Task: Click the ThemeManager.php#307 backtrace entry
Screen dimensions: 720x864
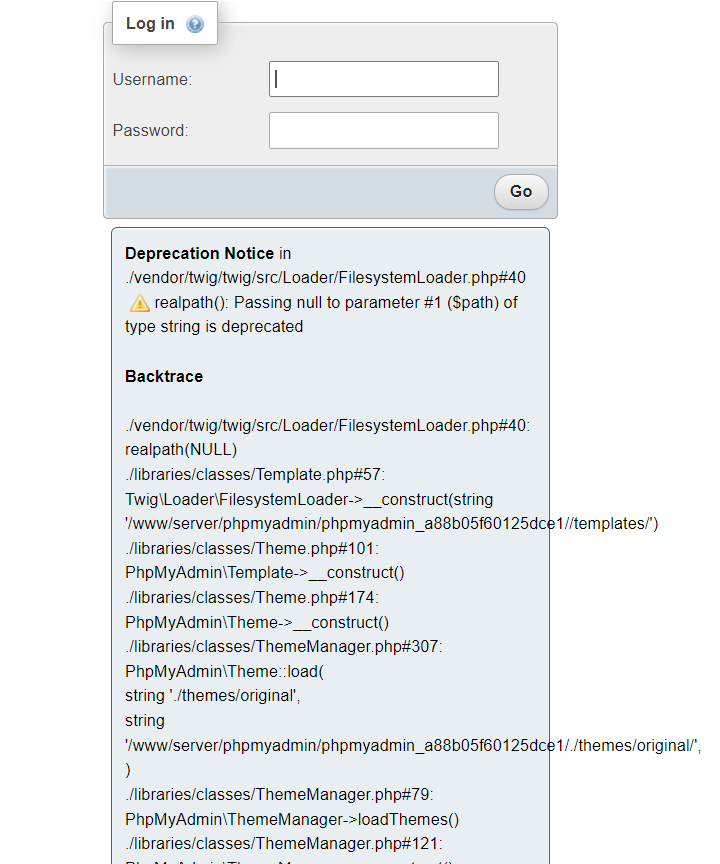Action: point(283,646)
